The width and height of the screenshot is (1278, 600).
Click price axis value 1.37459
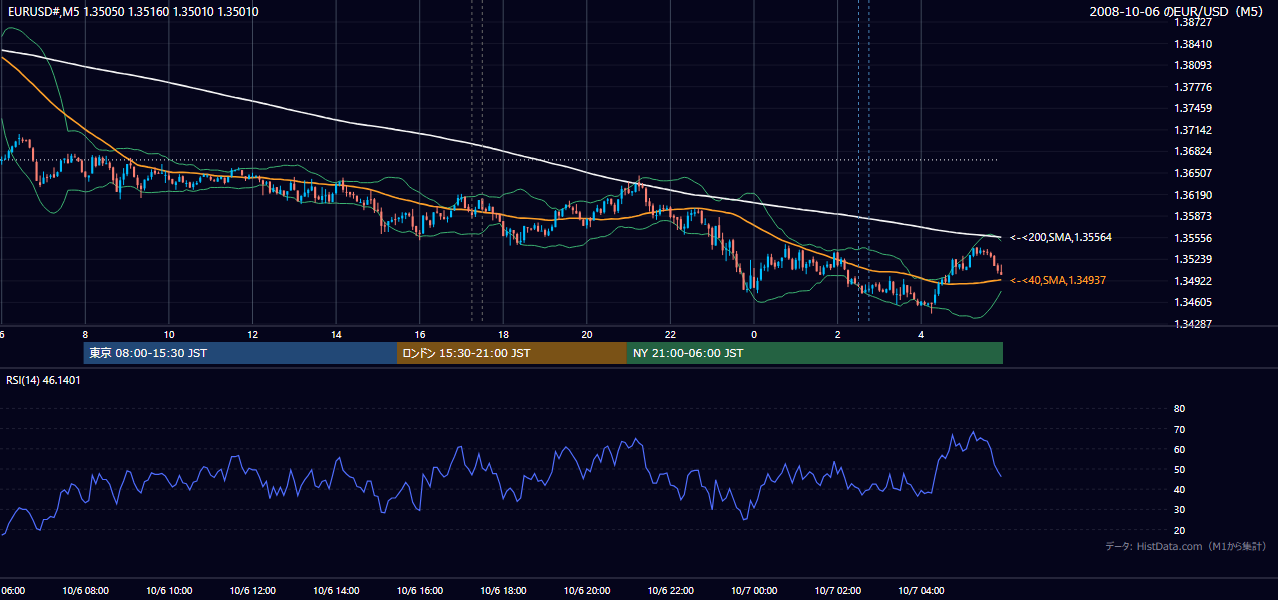1194,108
